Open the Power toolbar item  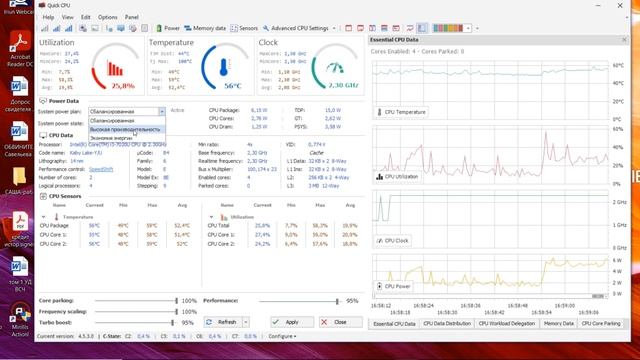(x=168, y=28)
